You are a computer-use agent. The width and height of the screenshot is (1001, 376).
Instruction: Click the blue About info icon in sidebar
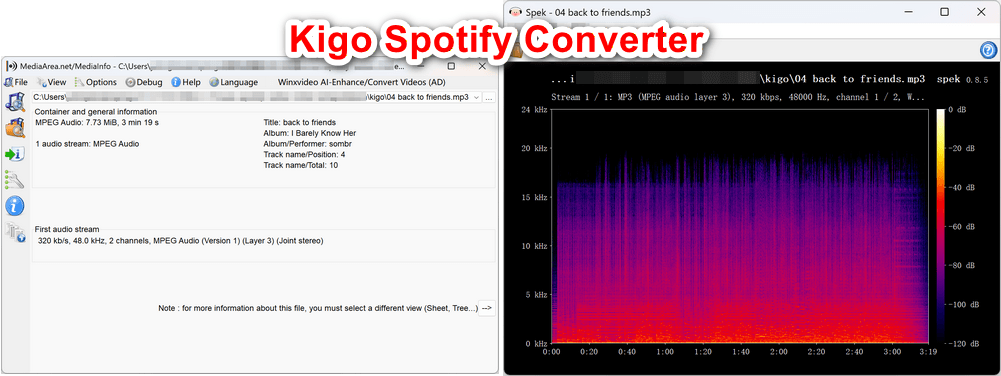[x=15, y=206]
